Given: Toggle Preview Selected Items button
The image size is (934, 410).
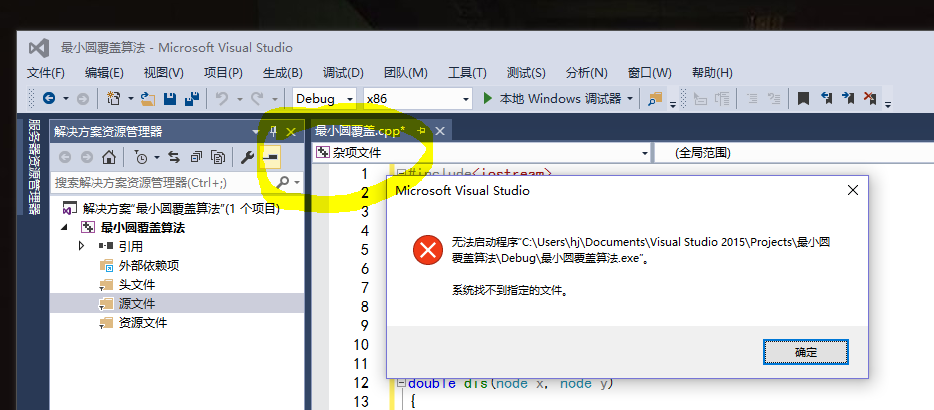Looking at the screenshot, I should (271, 157).
